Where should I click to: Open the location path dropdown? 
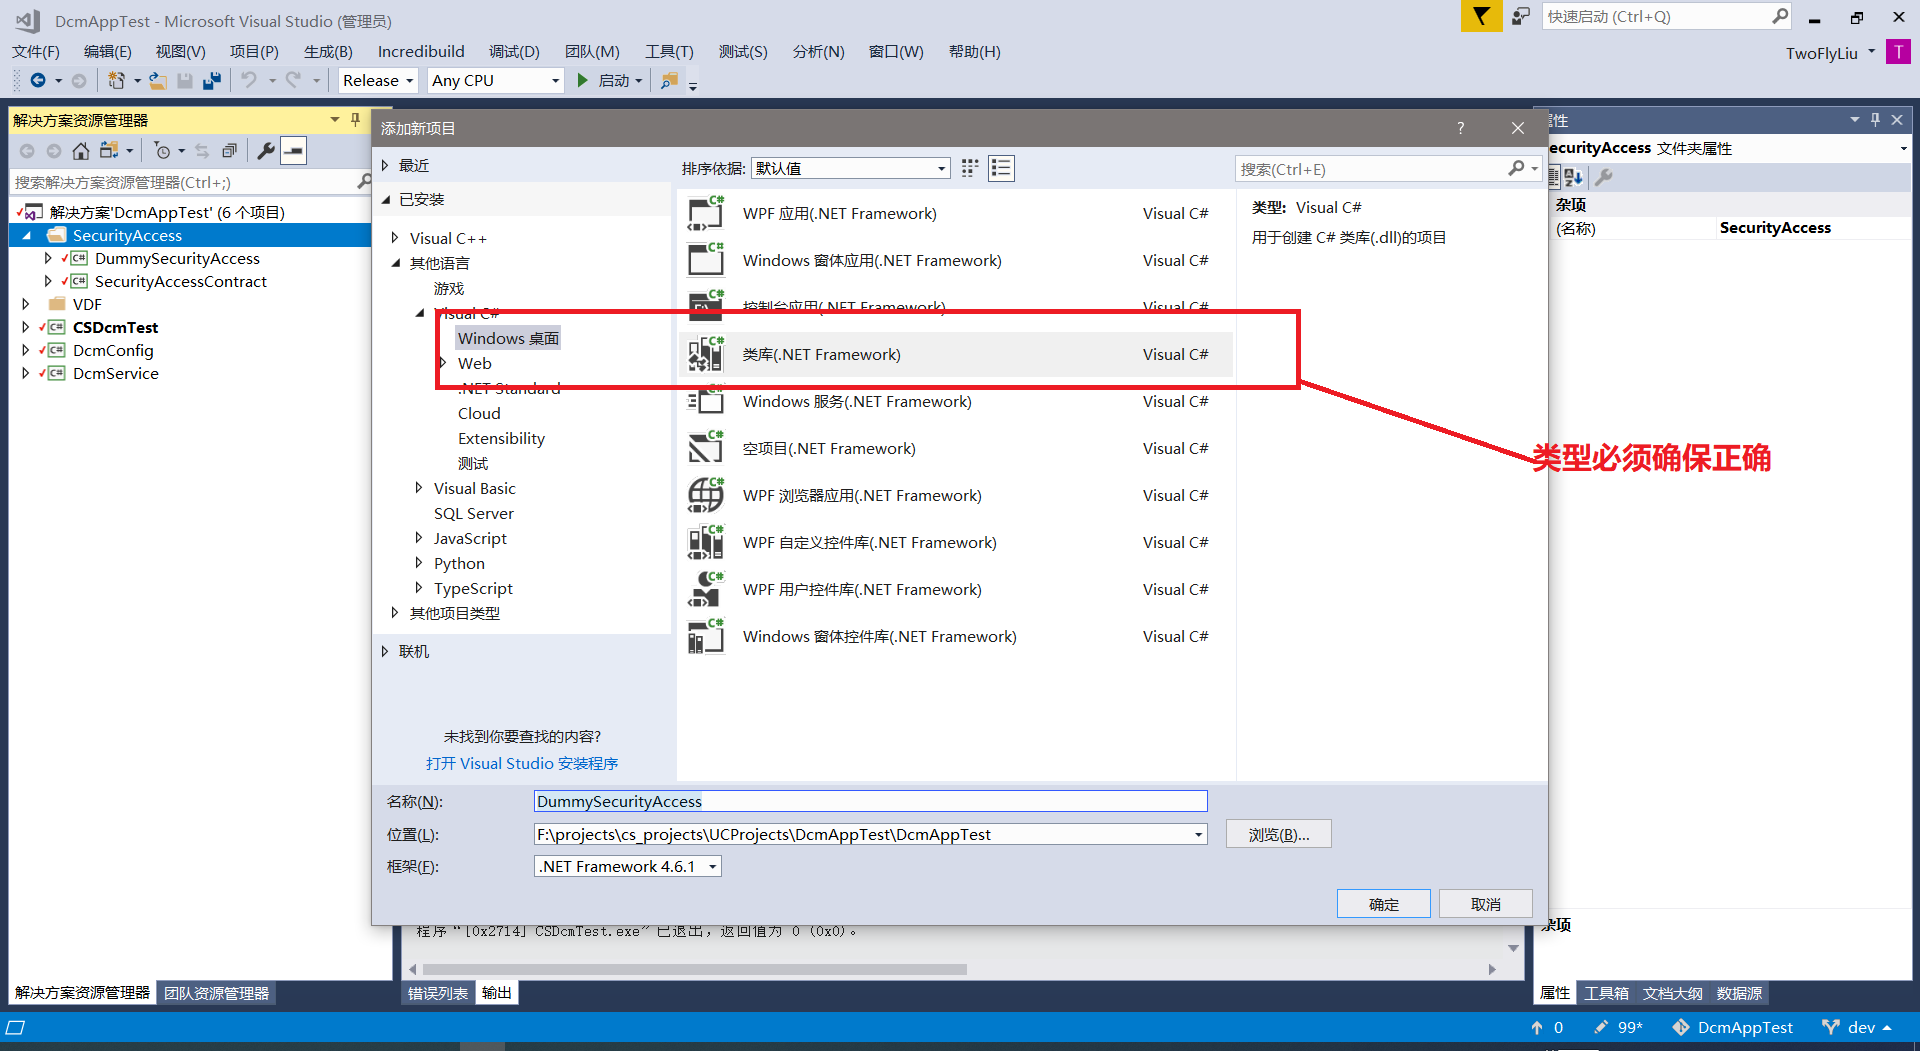click(1198, 834)
